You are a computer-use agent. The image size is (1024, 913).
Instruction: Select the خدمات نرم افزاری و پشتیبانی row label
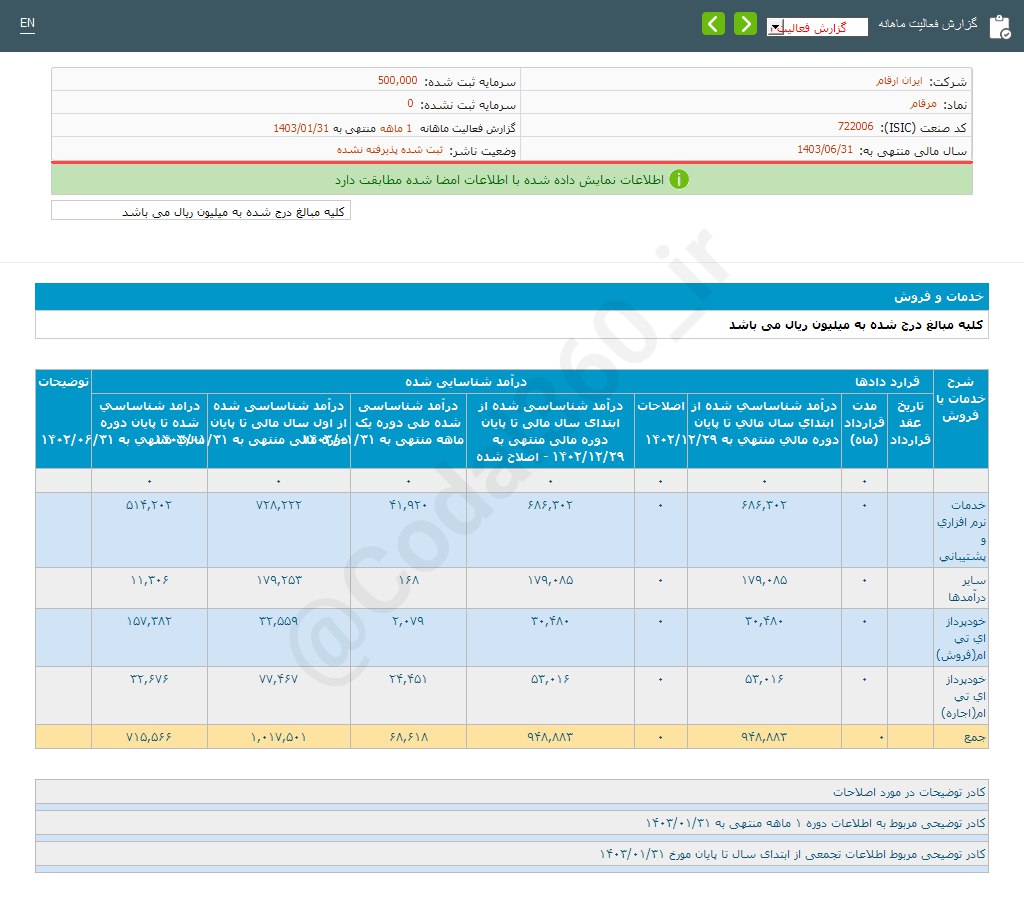pos(960,529)
